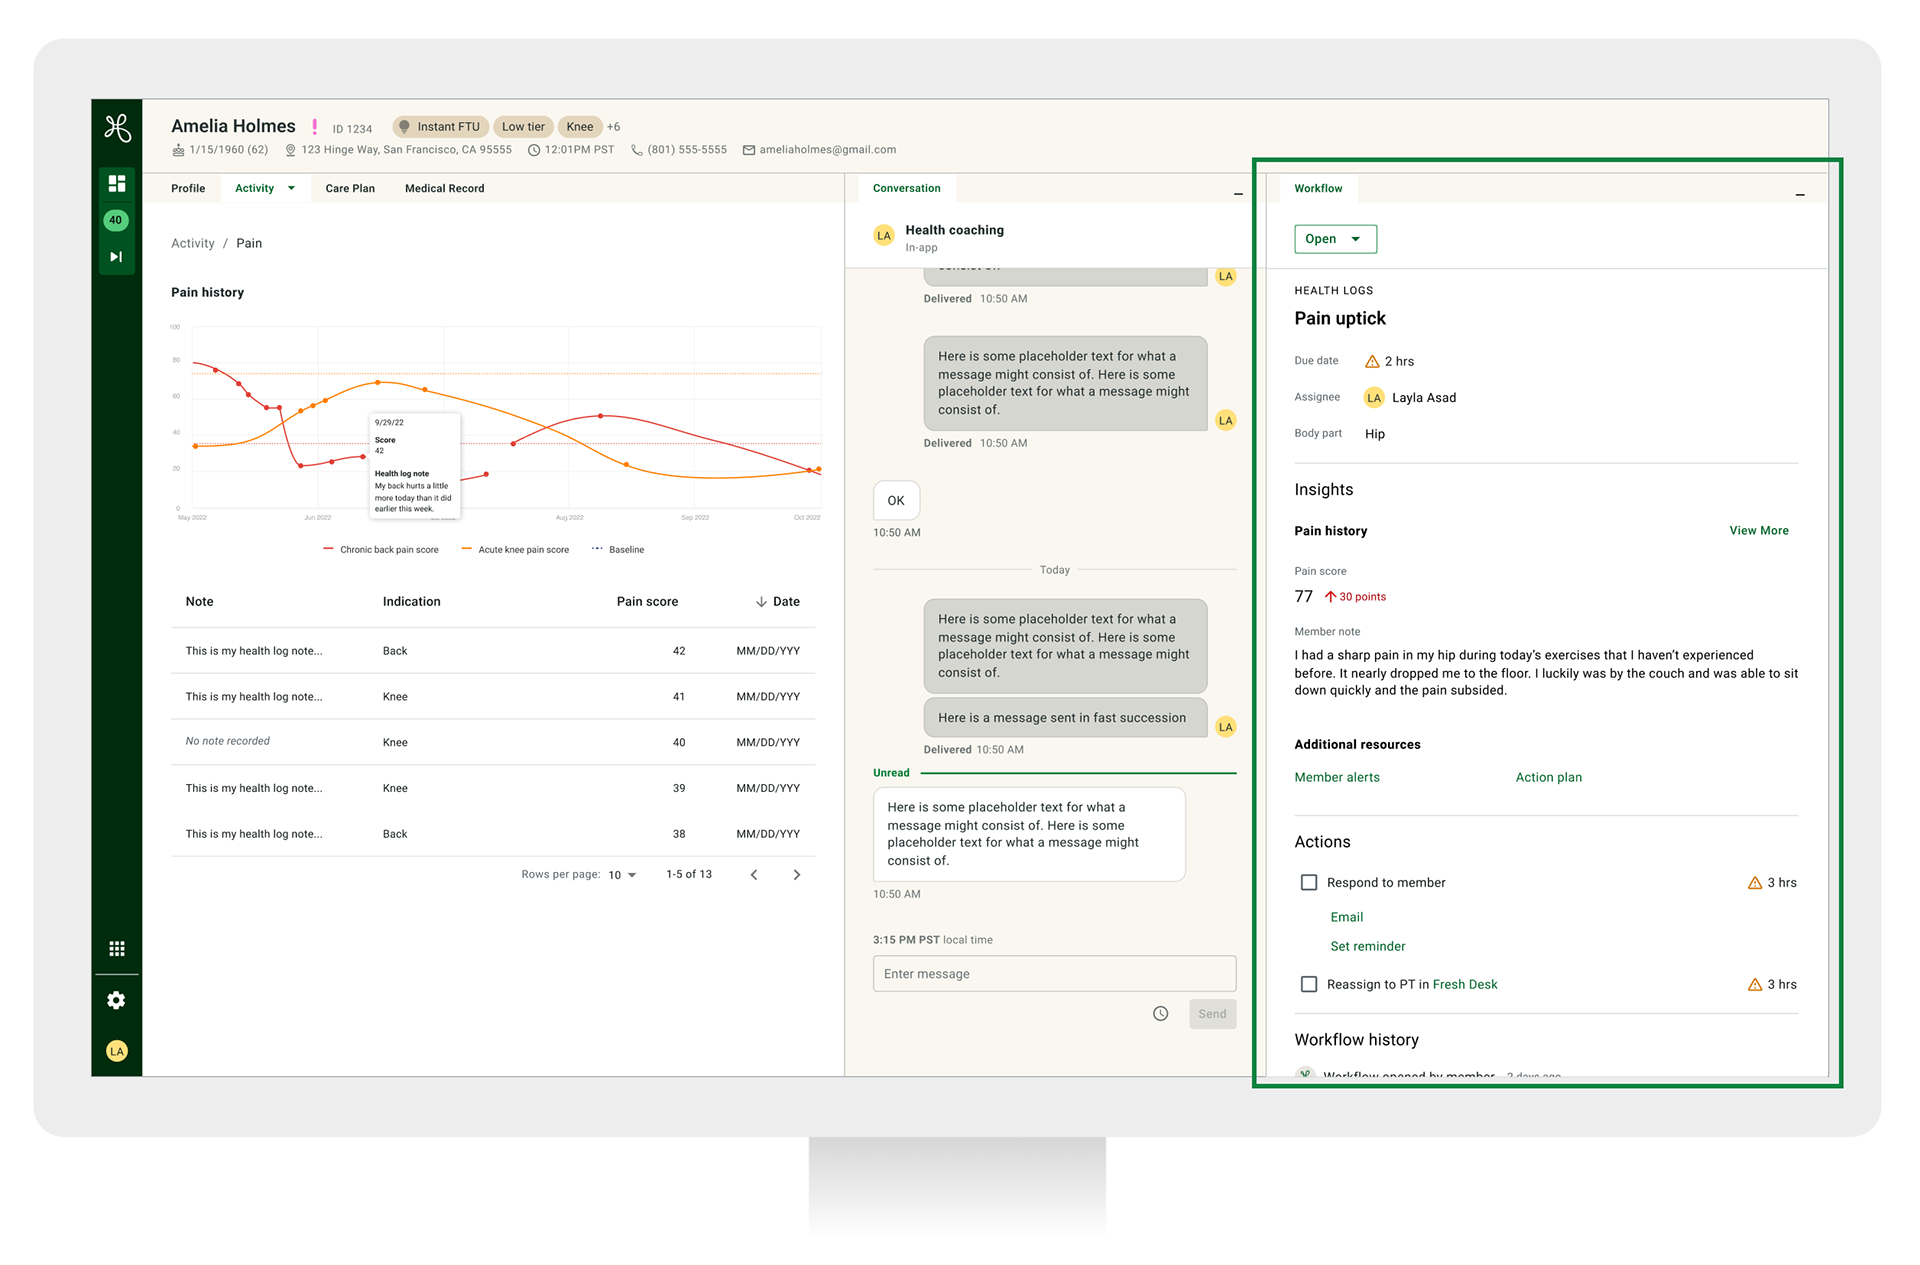Viewport: 1920px width, 1265px height.
Task: Open the Hinge Health logo home
Action: point(117,128)
